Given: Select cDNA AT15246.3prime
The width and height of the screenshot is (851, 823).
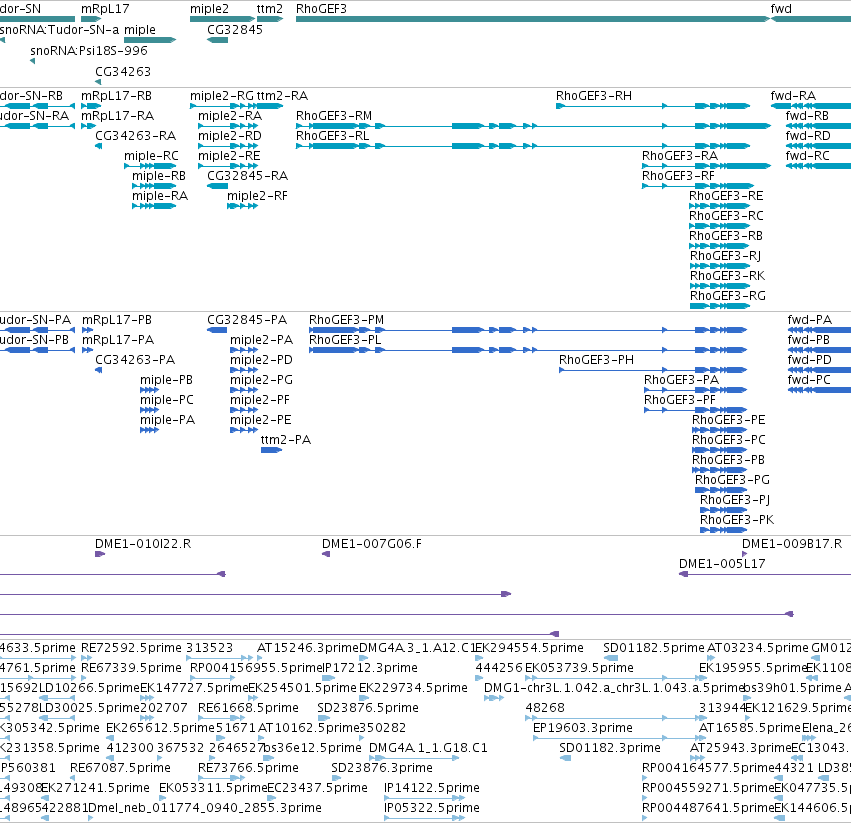Looking at the screenshot, I should pos(261,659).
